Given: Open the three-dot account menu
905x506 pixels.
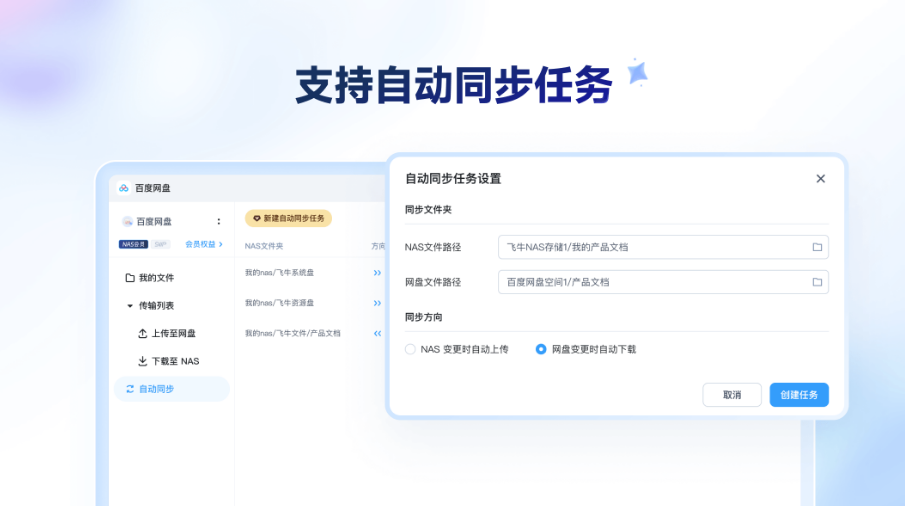Looking at the screenshot, I should (219, 222).
